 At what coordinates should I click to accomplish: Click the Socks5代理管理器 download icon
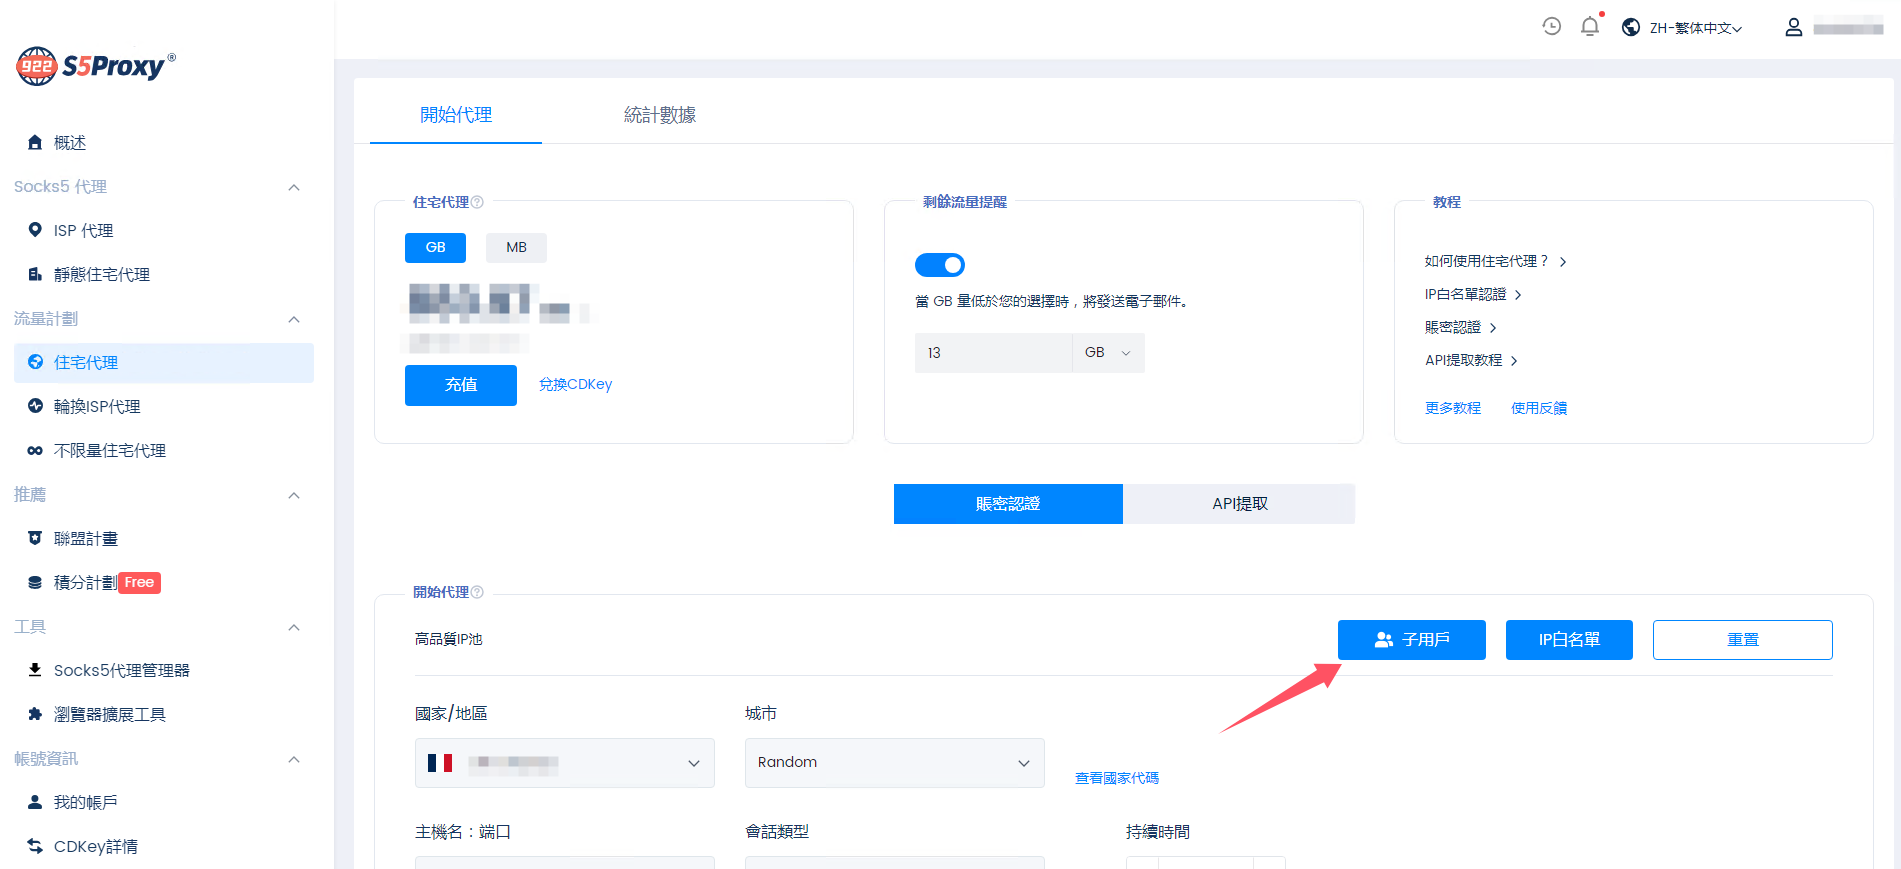pyautogui.click(x=35, y=670)
